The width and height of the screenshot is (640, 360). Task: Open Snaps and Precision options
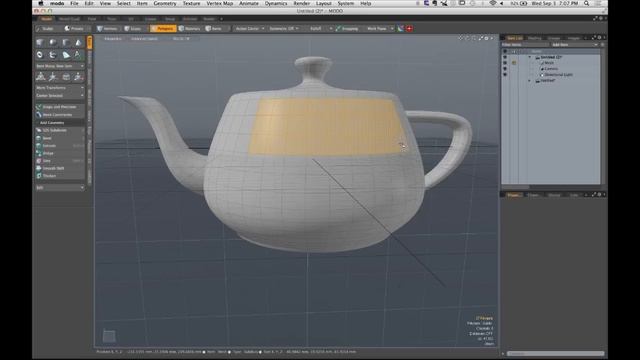click(60, 107)
